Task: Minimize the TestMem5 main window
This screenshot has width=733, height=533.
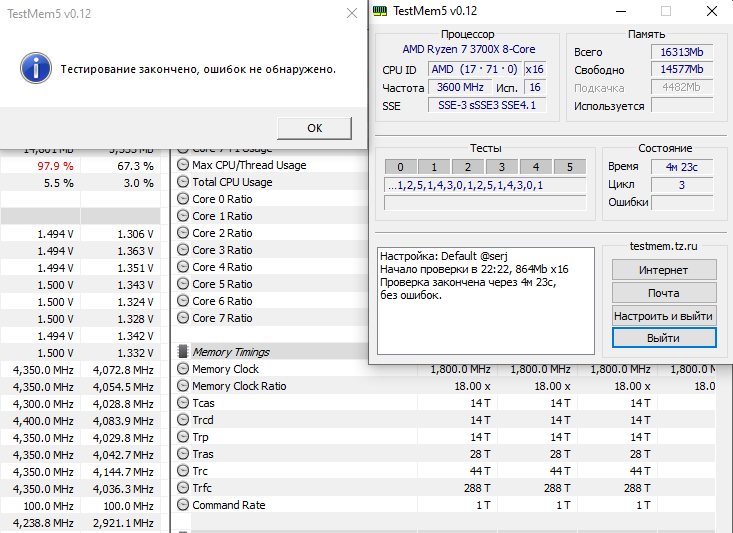Action: 621,11
